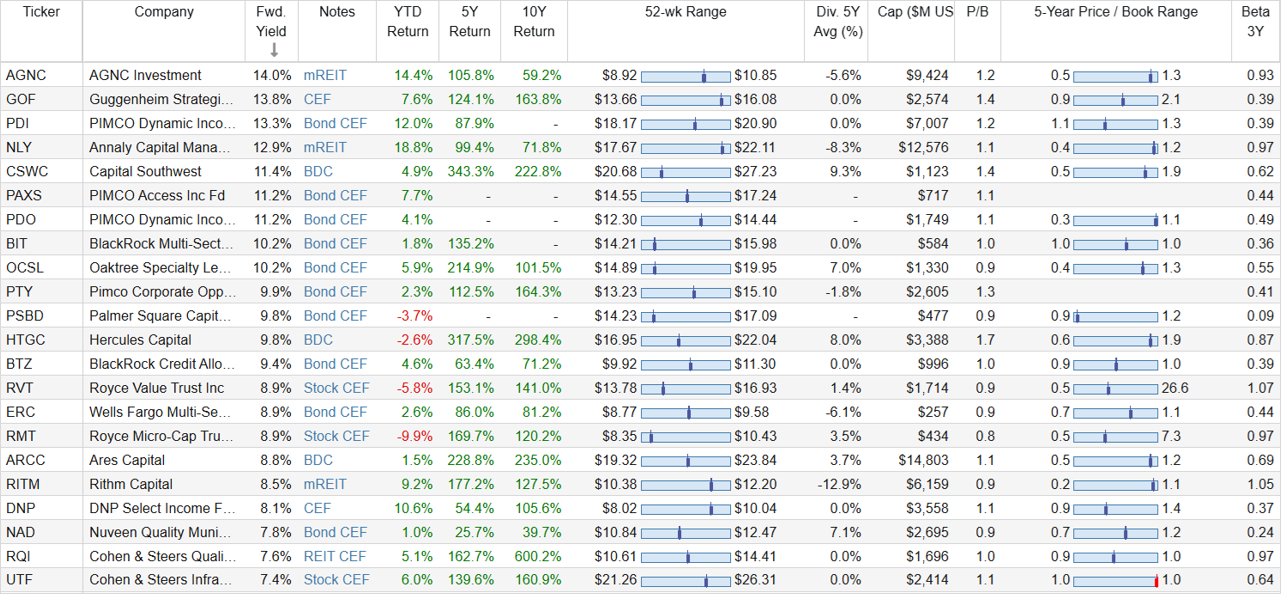Click the Beta 3Y column header
1281x594 pixels.
tap(1256, 21)
